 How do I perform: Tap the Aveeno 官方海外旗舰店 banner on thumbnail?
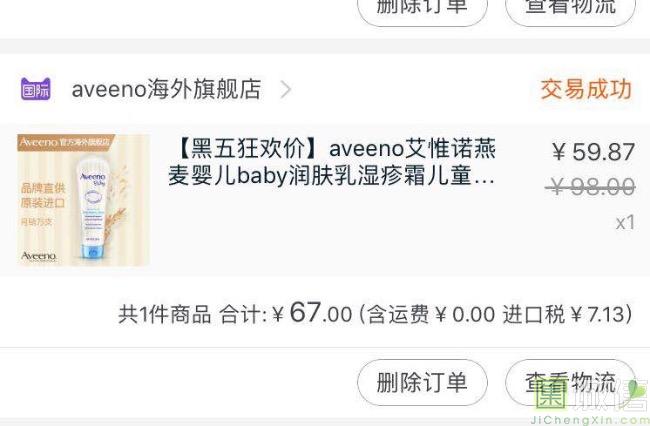click(65, 142)
